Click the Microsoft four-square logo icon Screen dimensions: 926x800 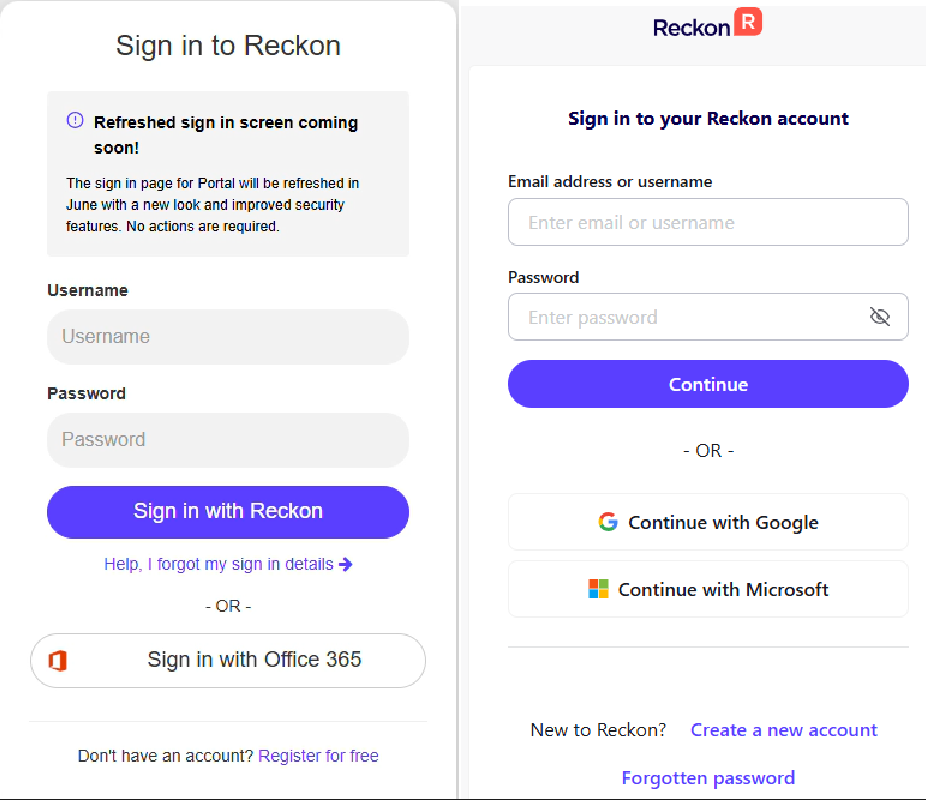pos(598,589)
